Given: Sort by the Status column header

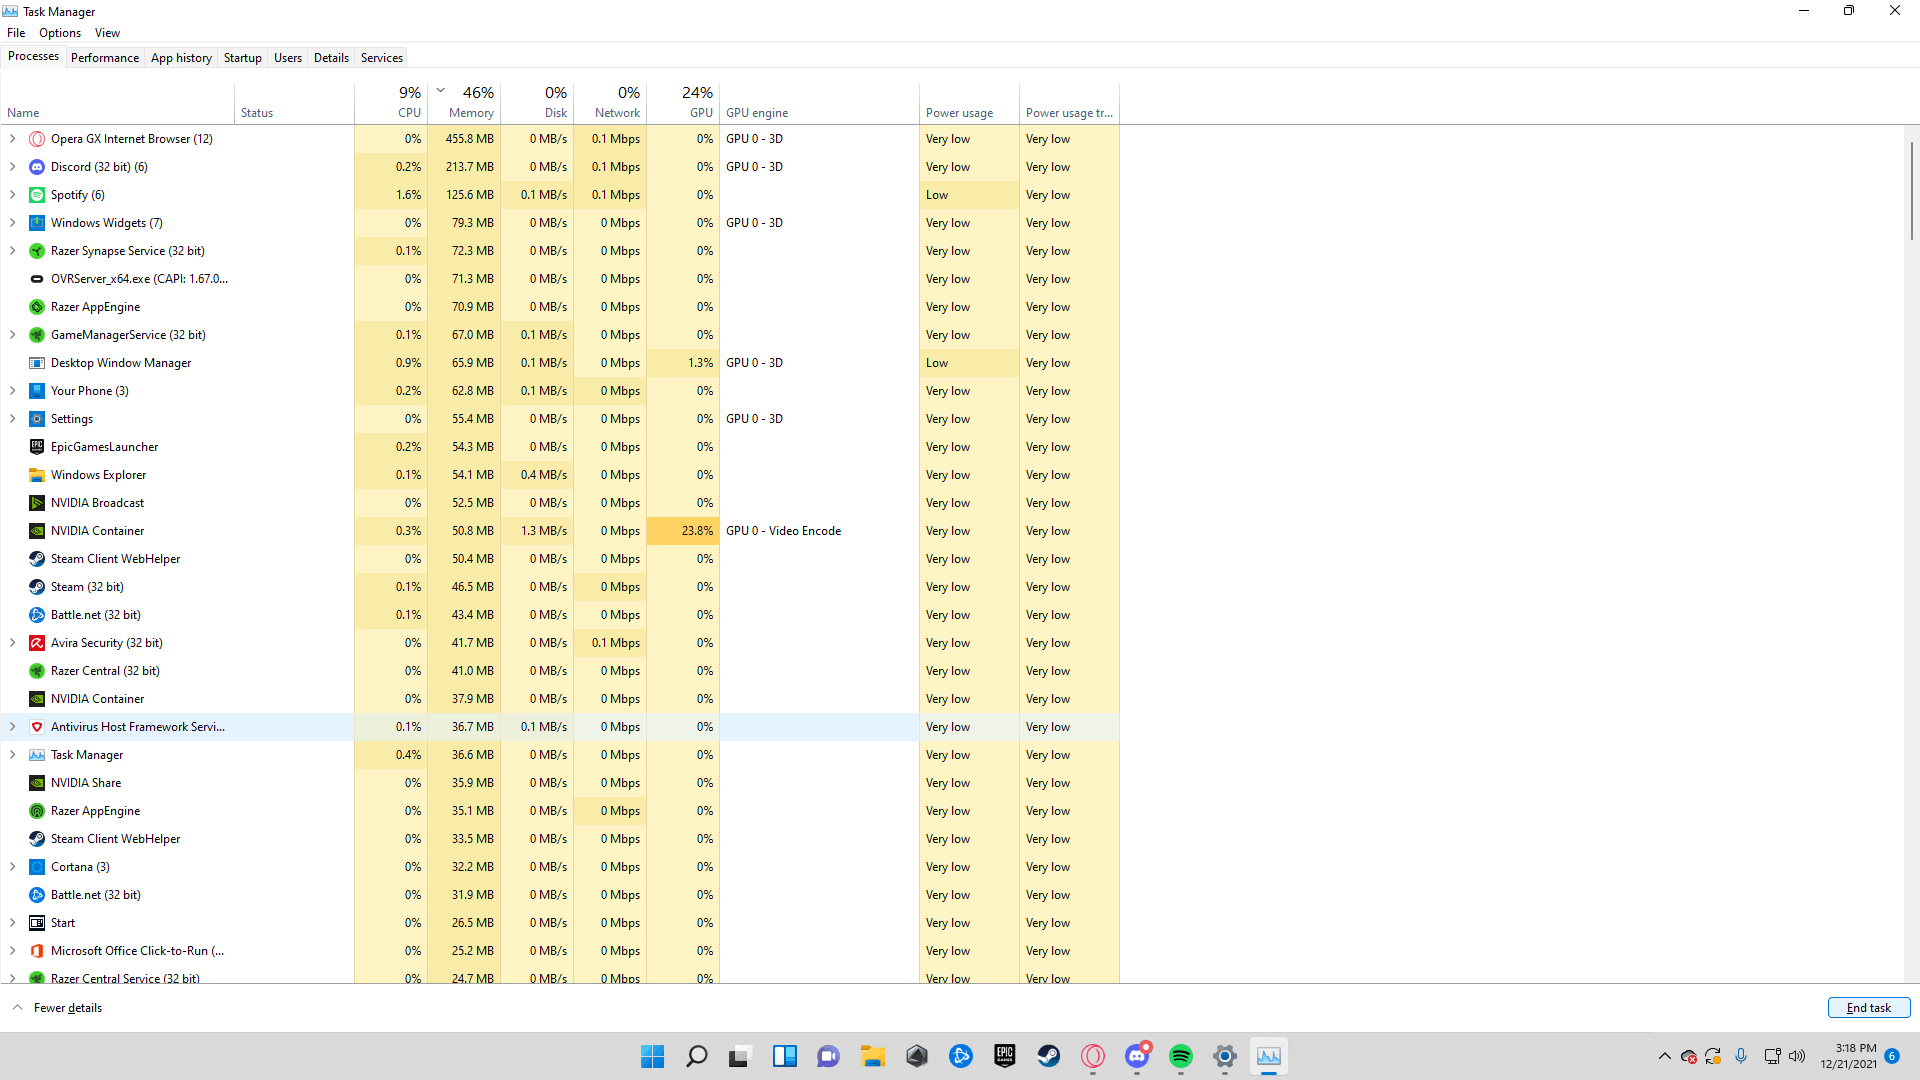Looking at the screenshot, I should coord(295,102).
